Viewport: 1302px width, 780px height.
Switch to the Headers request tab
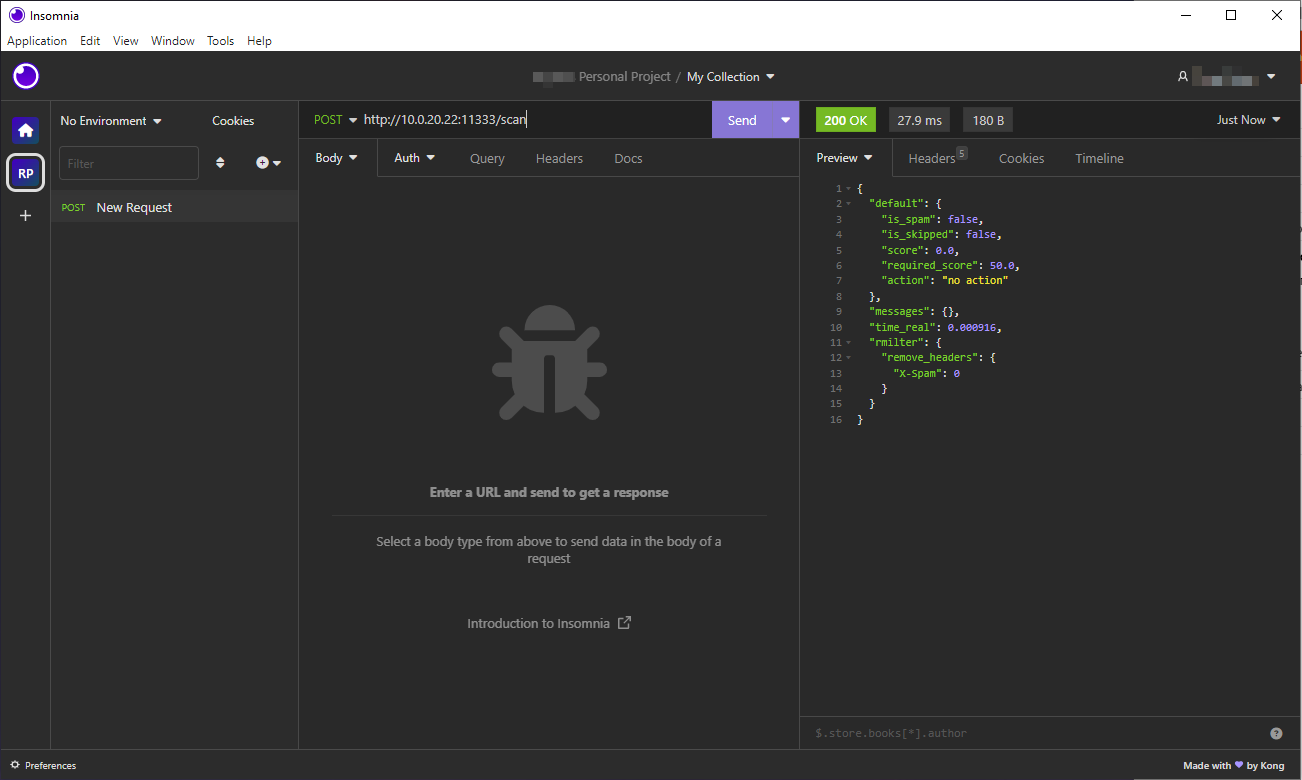click(x=559, y=158)
